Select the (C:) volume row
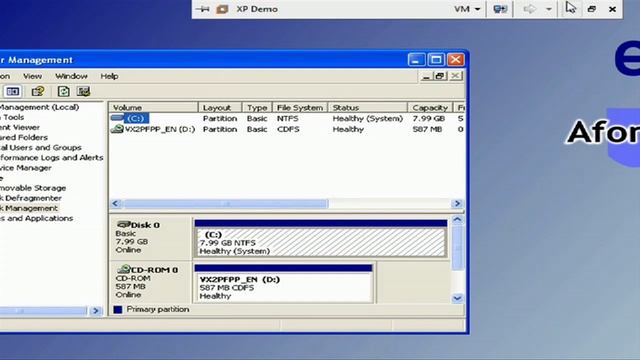Image resolution: width=640 pixels, height=360 pixels. point(287,118)
